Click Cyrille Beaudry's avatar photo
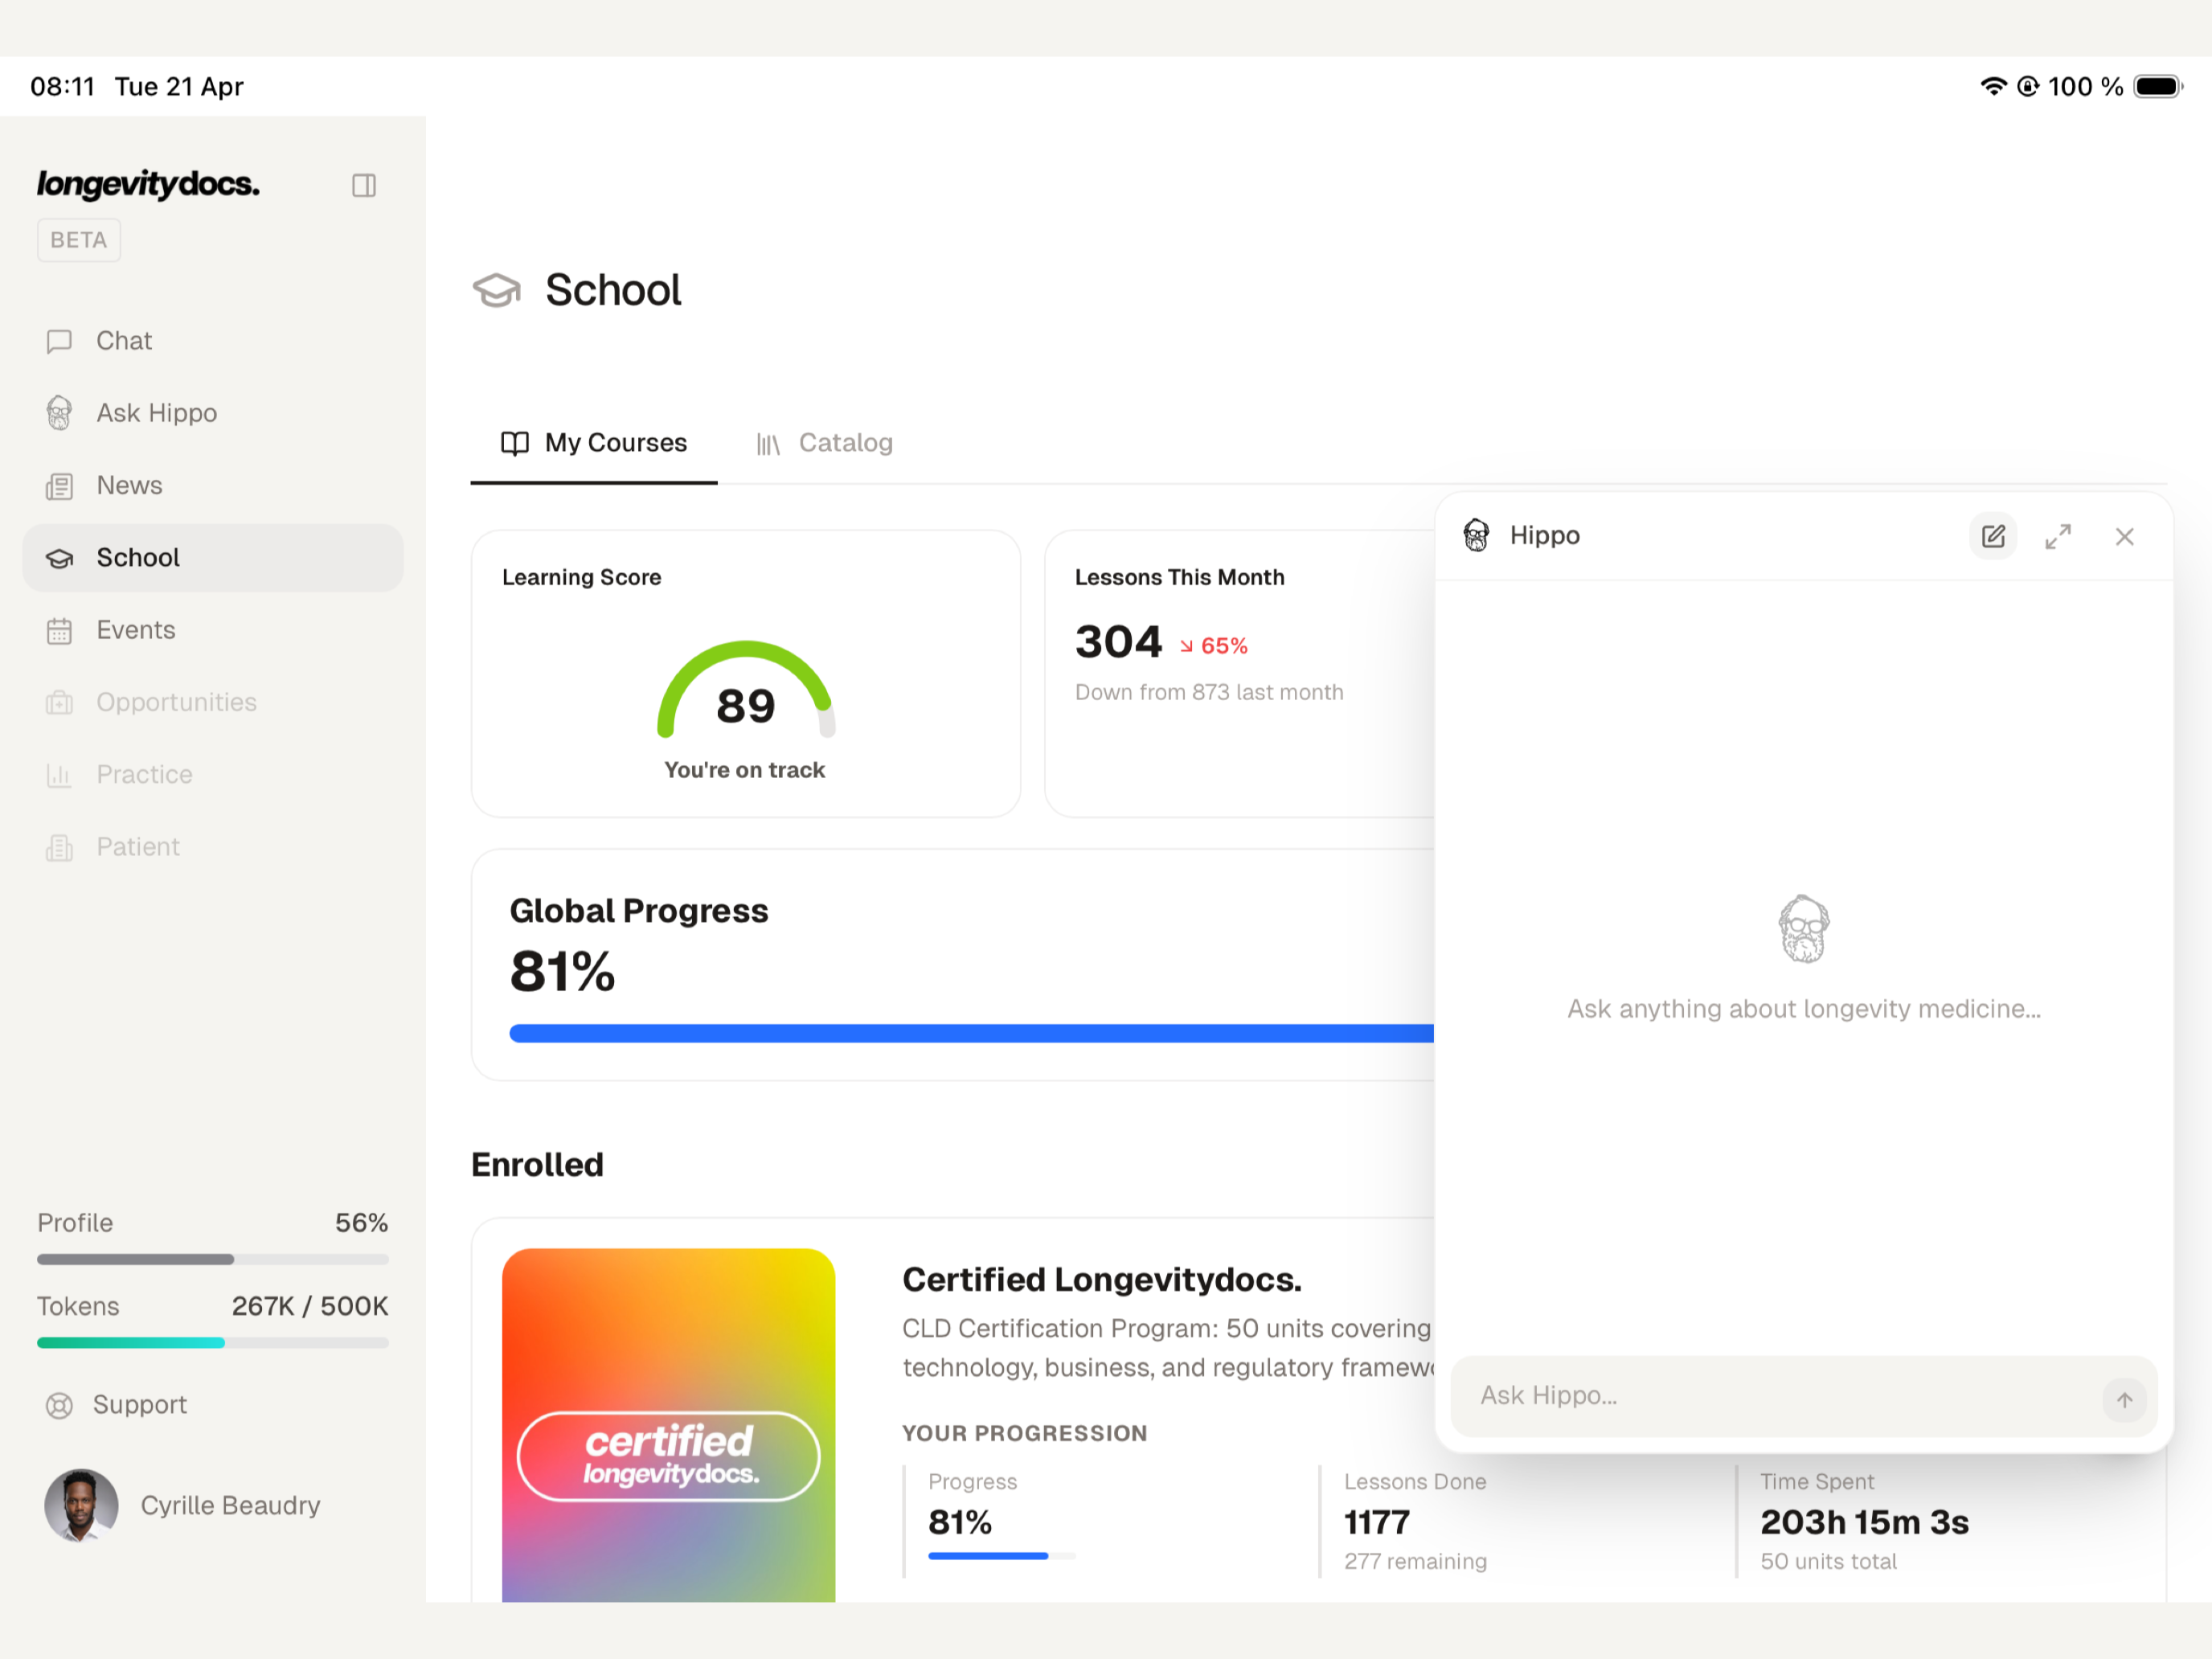Image resolution: width=2212 pixels, height=1659 pixels. (81, 1506)
